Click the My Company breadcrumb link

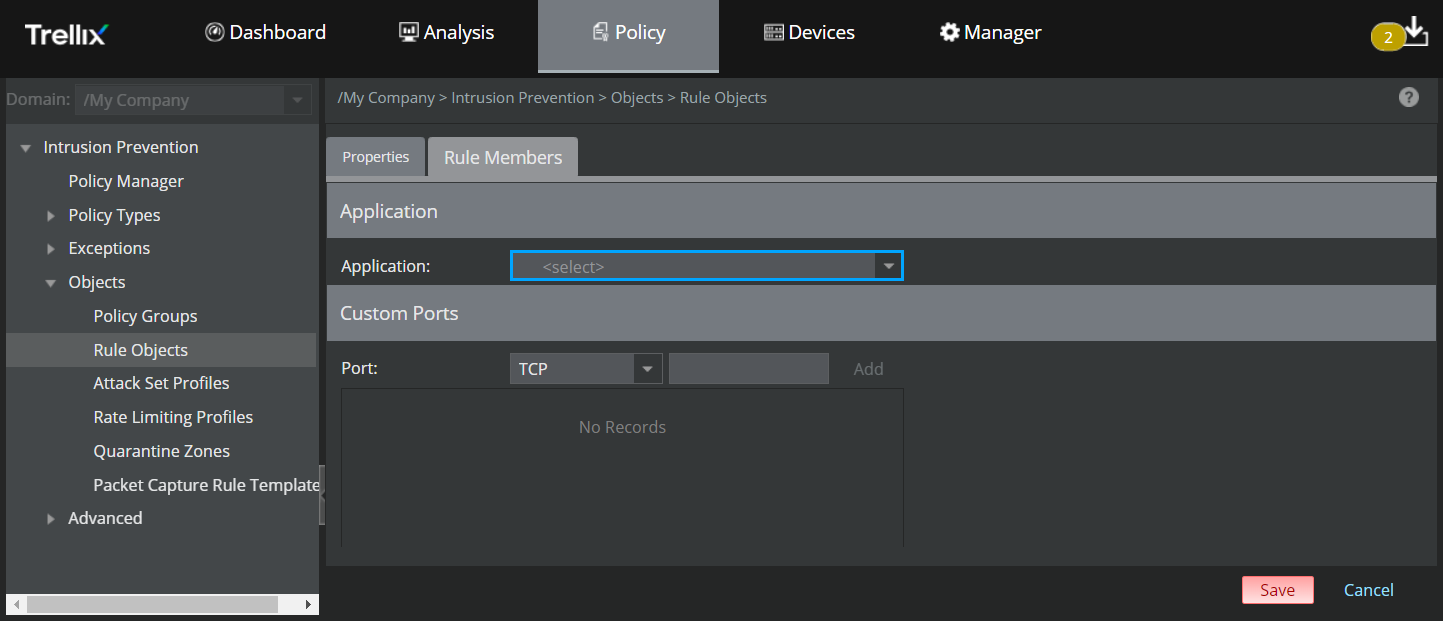[386, 98]
